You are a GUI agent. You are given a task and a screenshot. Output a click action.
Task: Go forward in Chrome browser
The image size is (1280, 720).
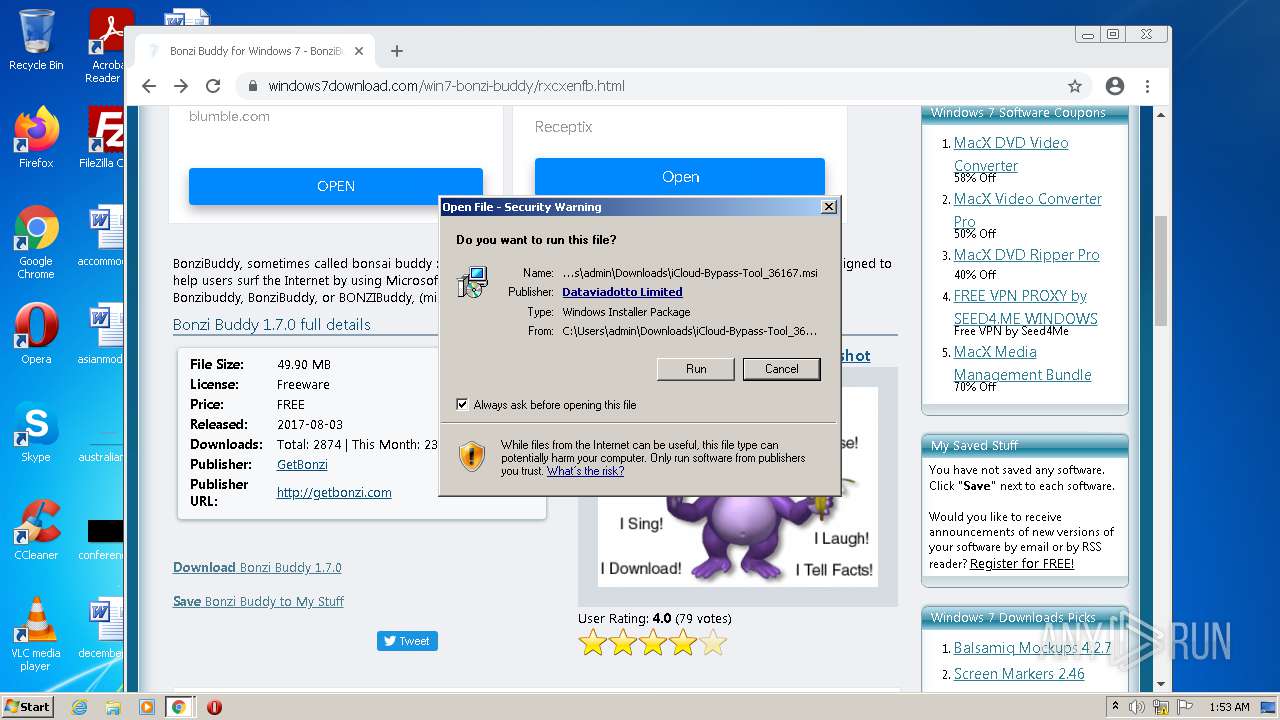pyautogui.click(x=181, y=86)
